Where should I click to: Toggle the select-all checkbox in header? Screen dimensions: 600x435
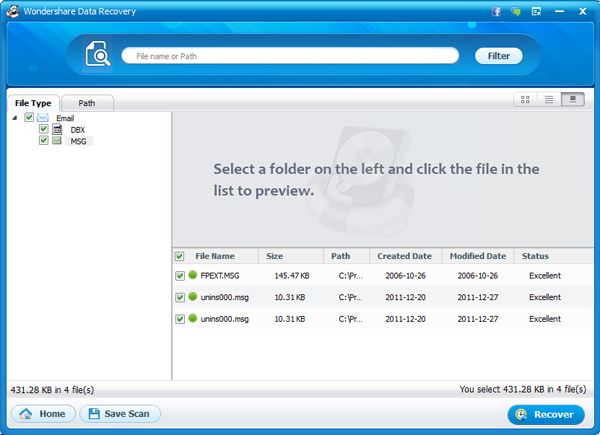click(x=180, y=256)
